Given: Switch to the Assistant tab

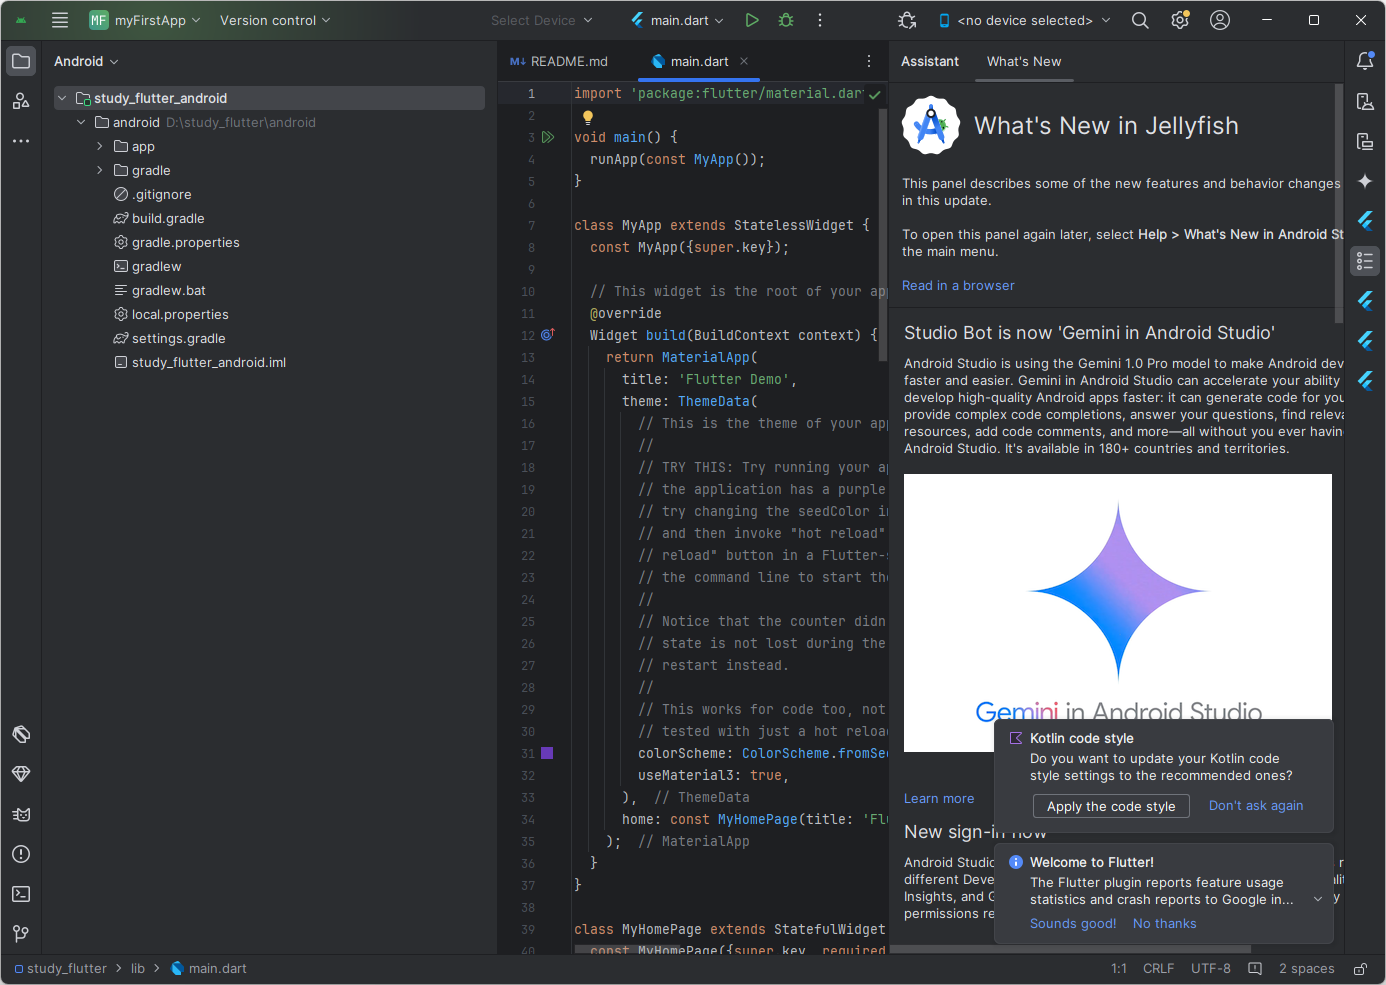Looking at the screenshot, I should point(930,61).
